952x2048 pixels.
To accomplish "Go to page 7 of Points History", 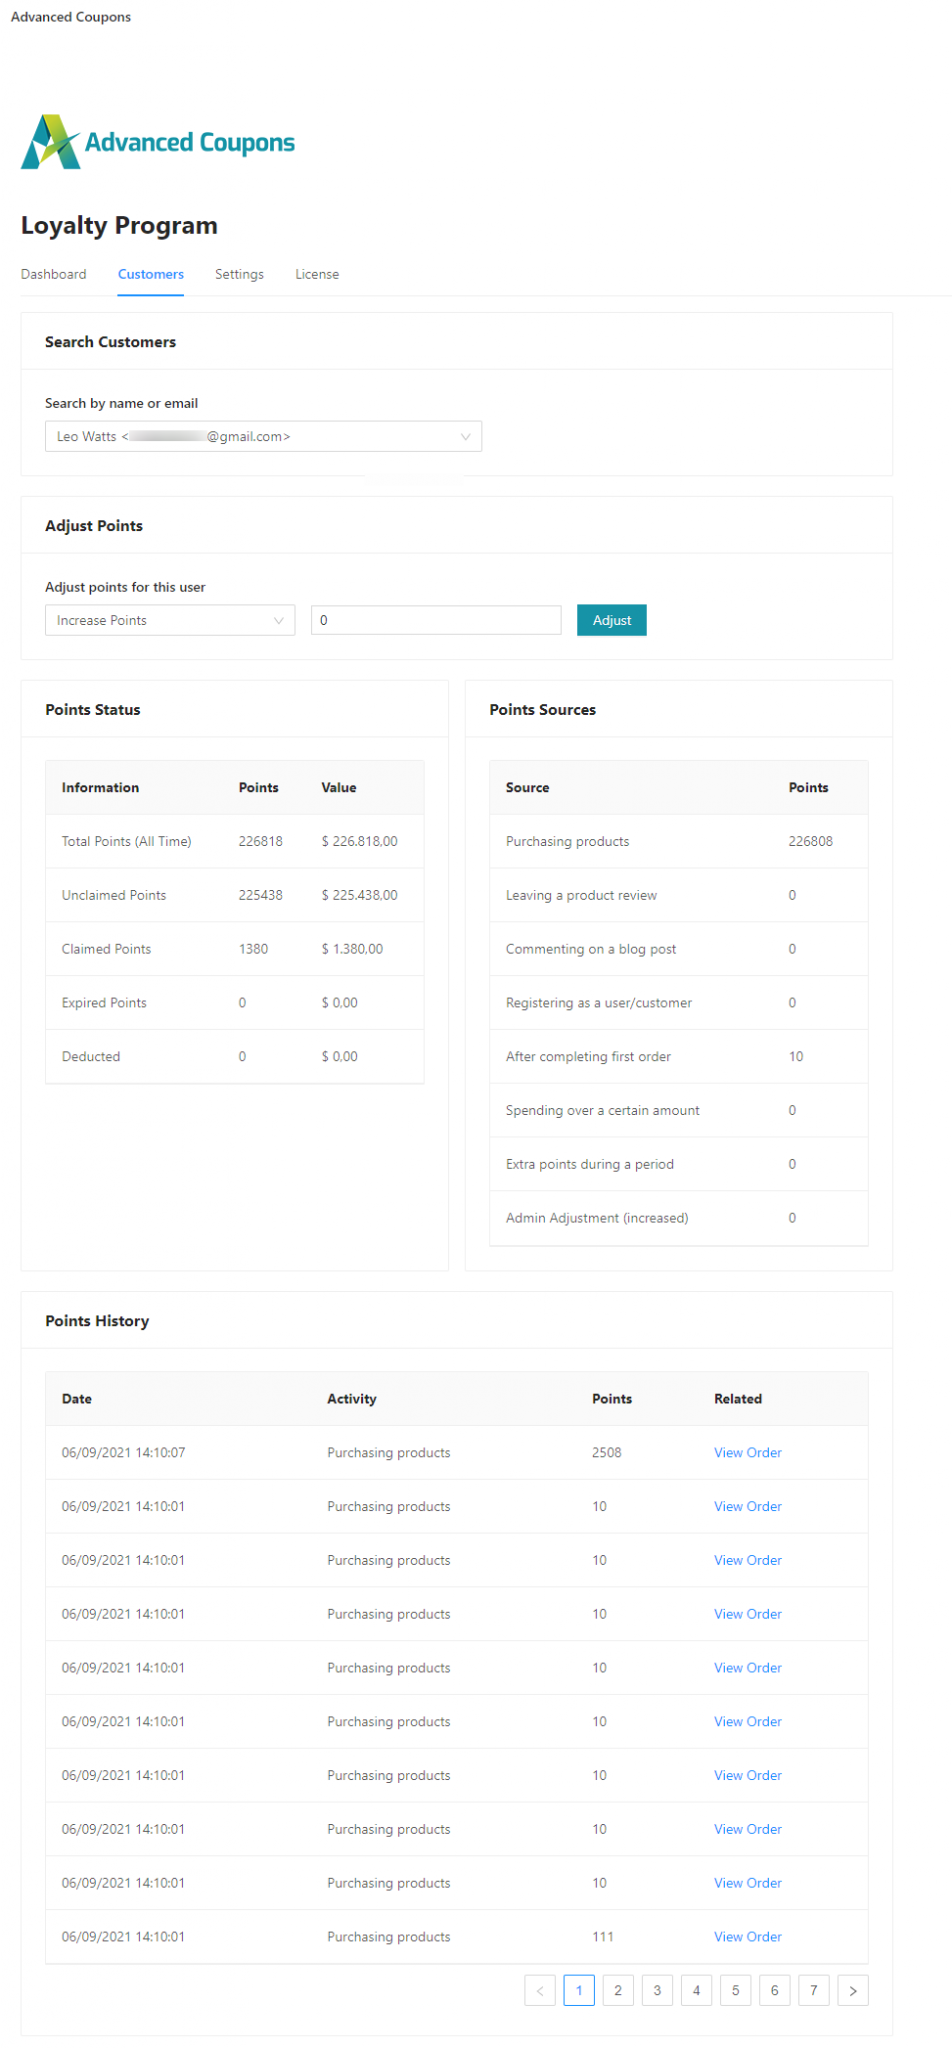I will pos(813,1990).
